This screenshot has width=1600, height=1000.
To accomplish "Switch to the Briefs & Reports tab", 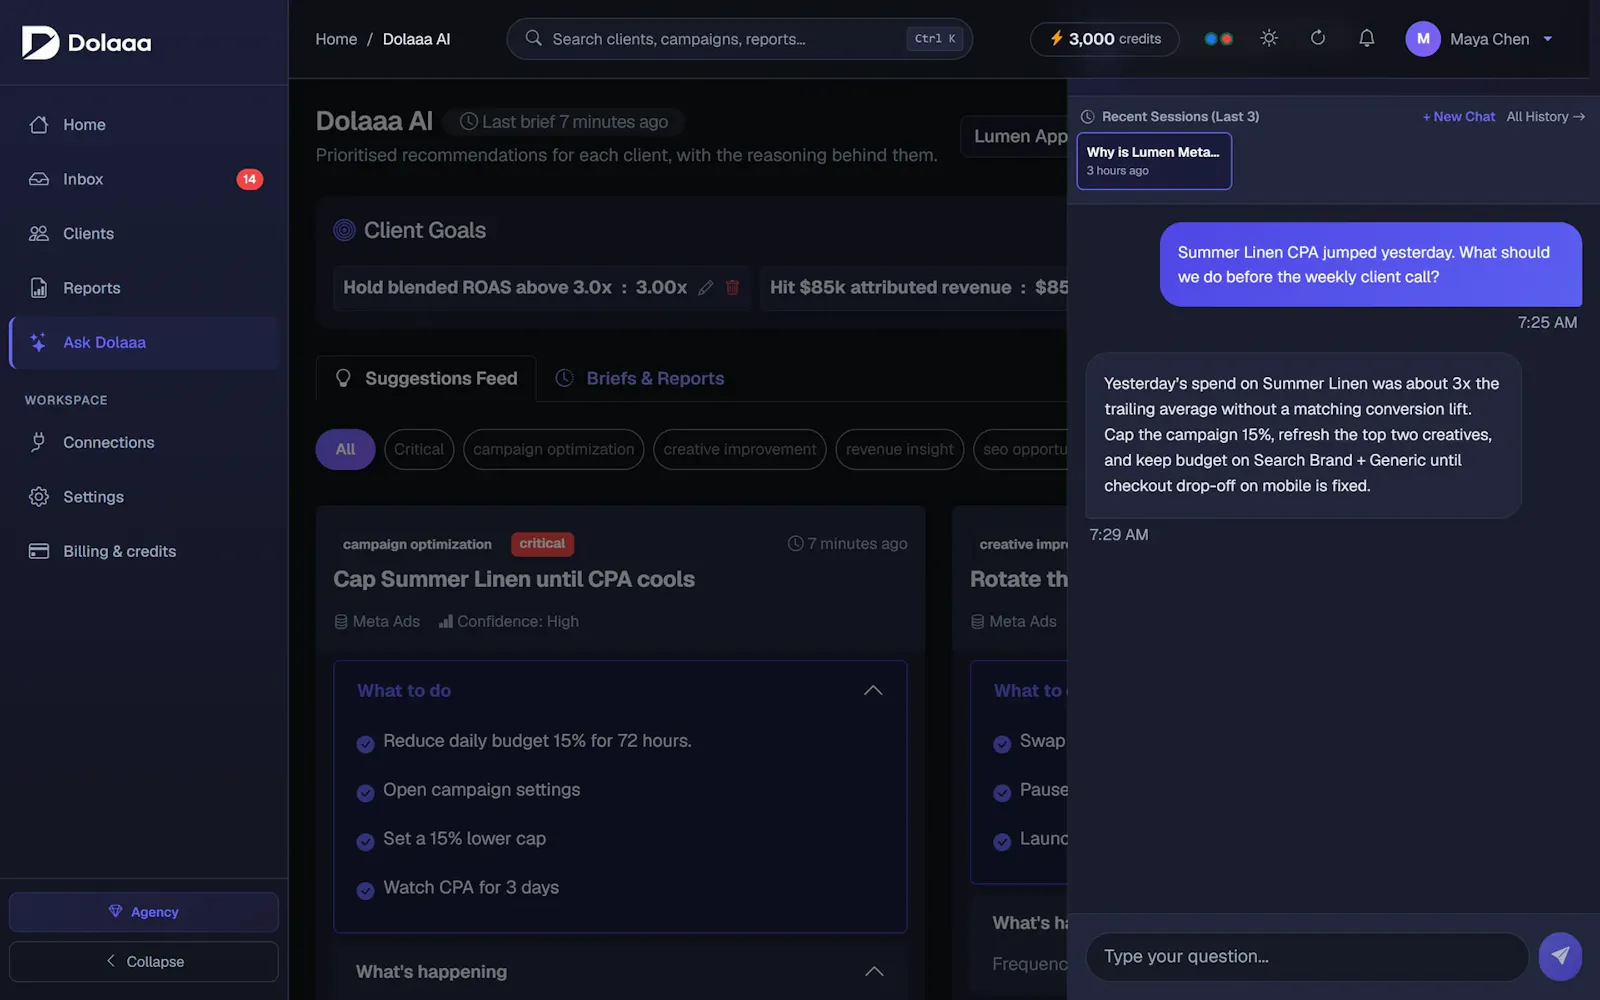I will (640, 379).
